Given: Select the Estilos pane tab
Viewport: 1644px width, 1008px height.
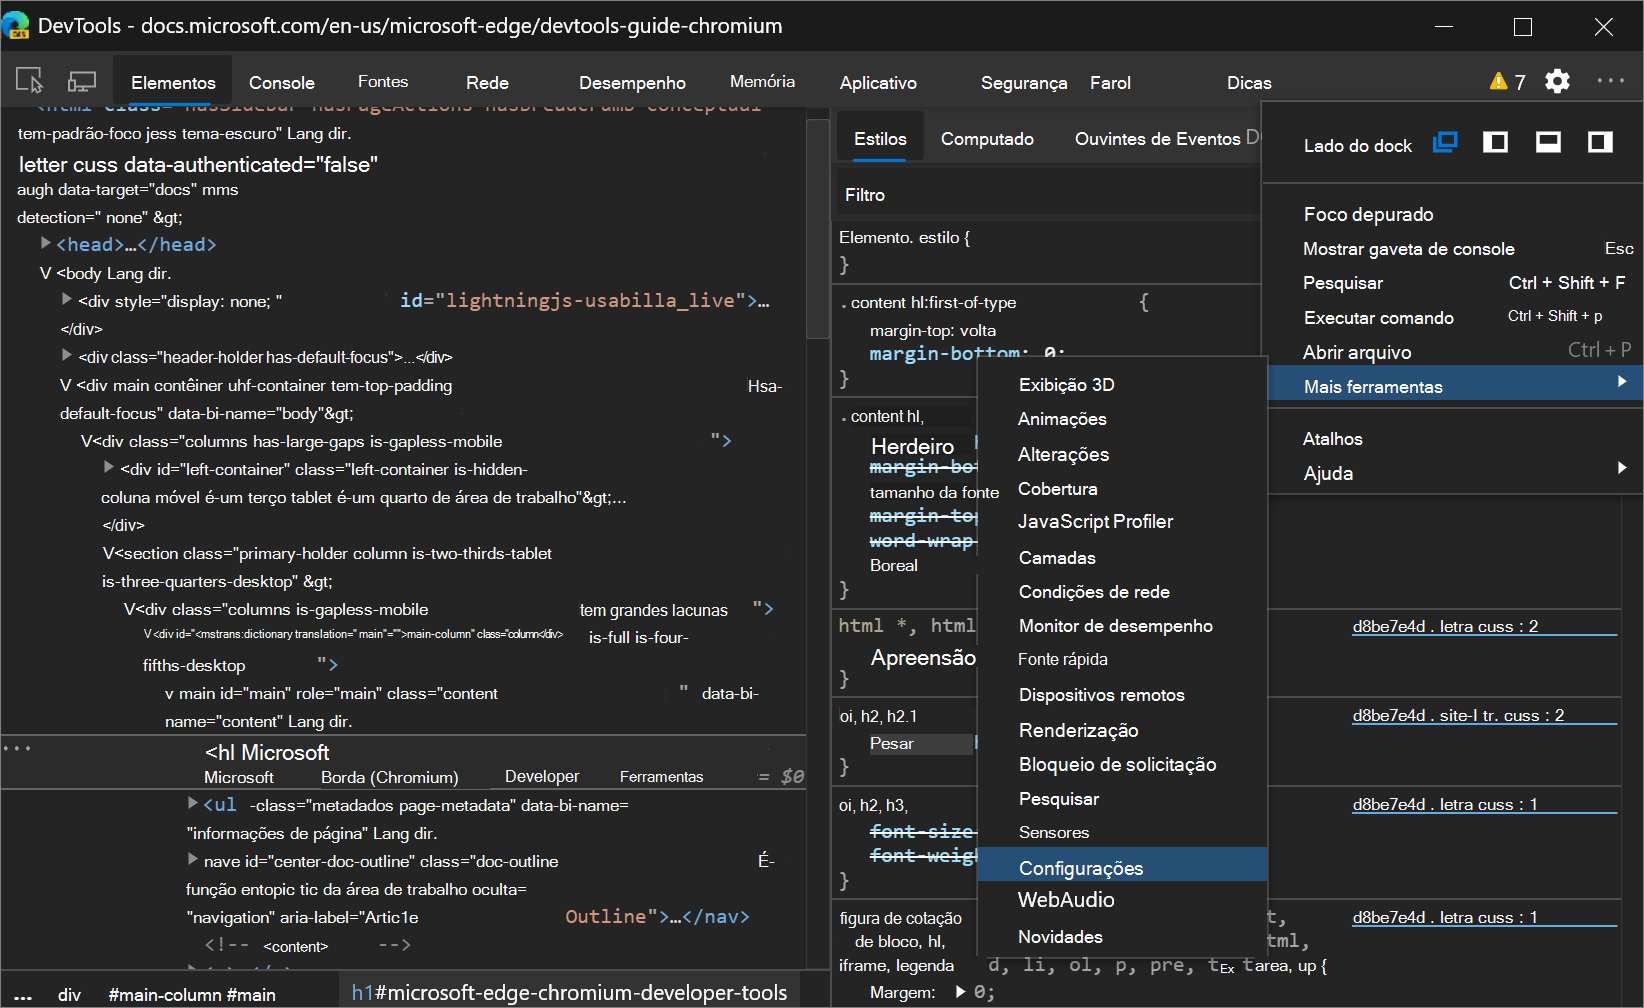Looking at the screenshot, I should pos(880,139).
